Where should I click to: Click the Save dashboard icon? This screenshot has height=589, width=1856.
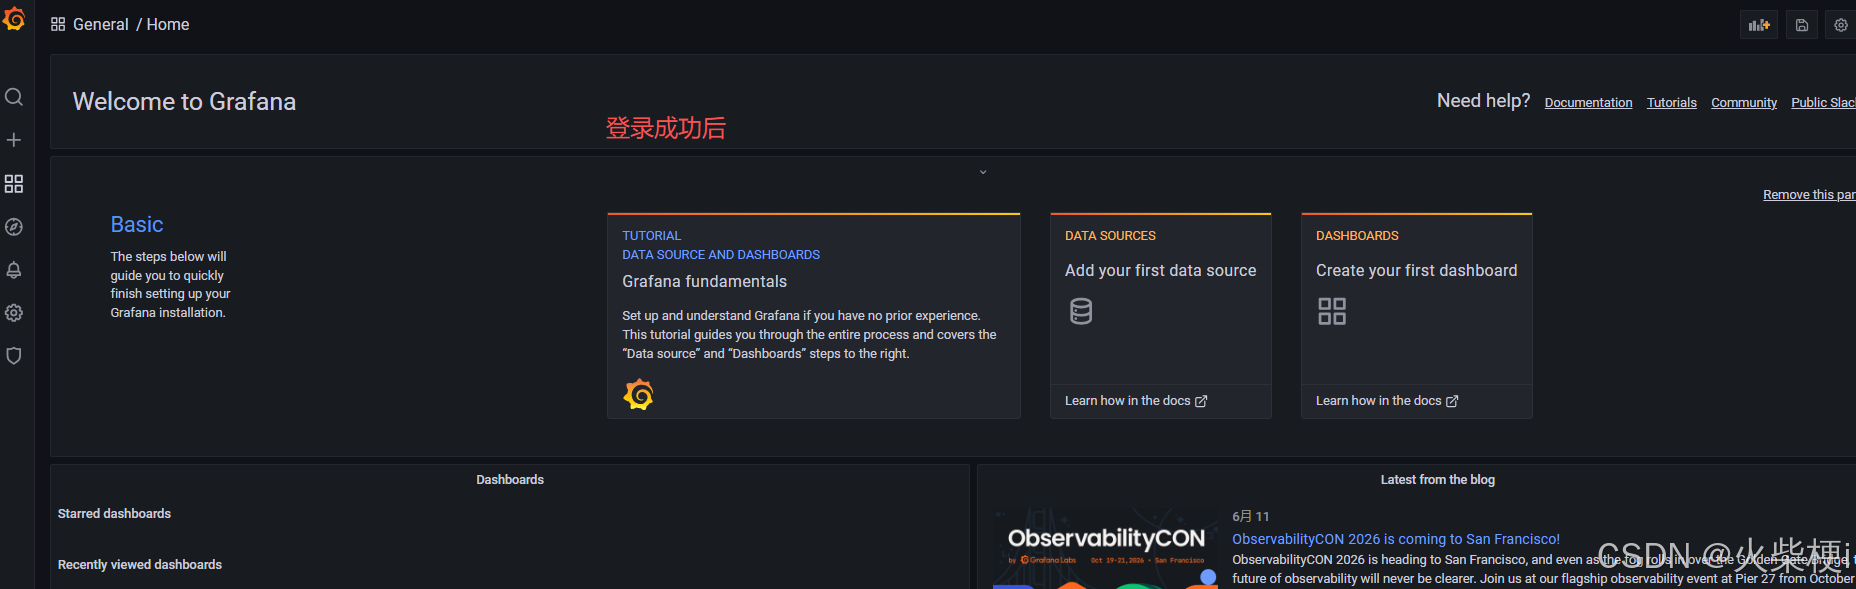point(1802,25)
